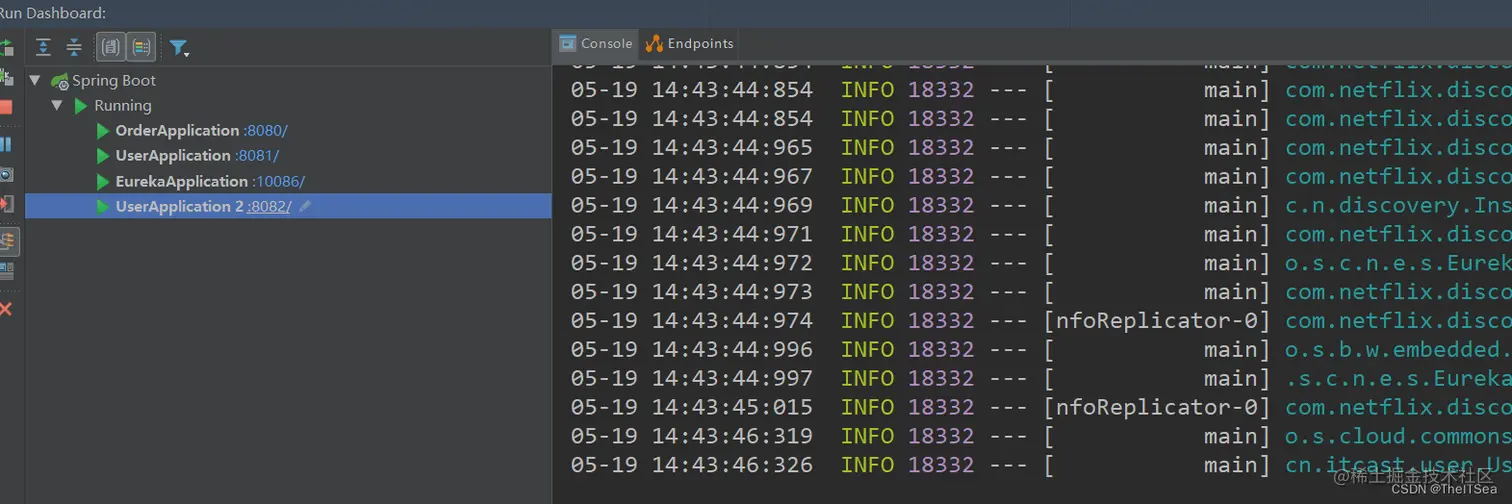This screenshot has height=504, width=1512.
Task: Select UserApplication on port 8081
Action: pyautogui.click(x=173, y=155)
